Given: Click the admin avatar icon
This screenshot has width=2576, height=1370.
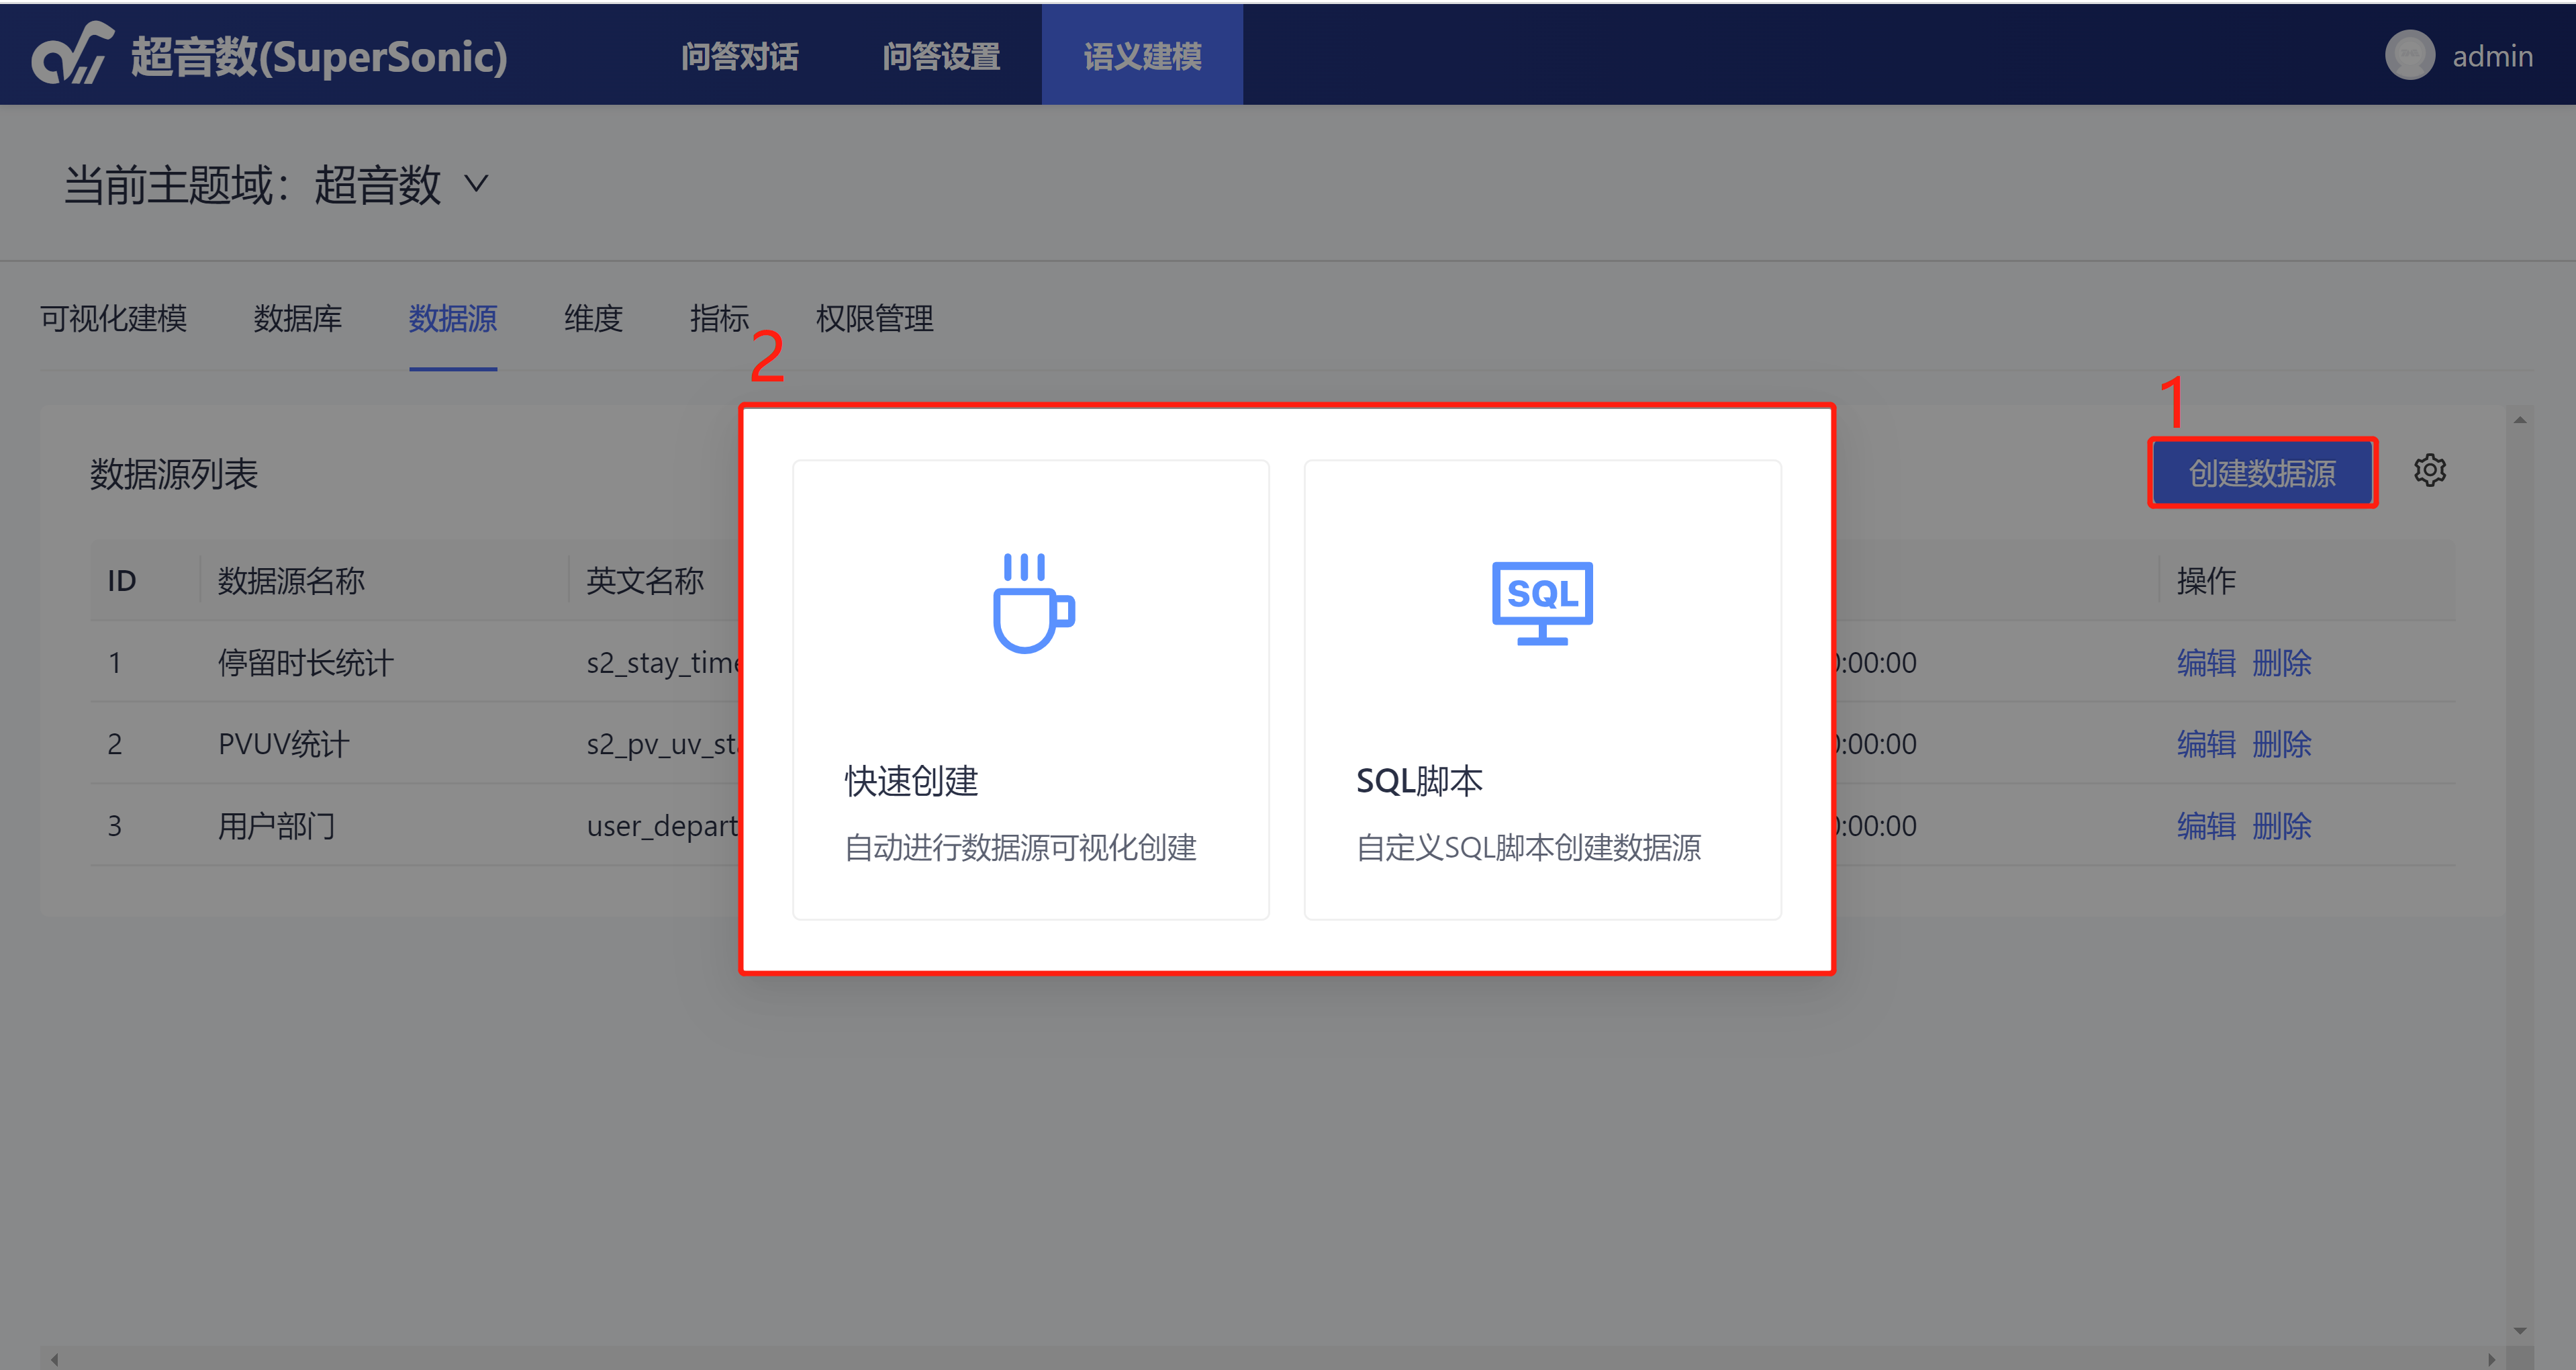Looking at the screenshot, I should (x=2409, y=56).
